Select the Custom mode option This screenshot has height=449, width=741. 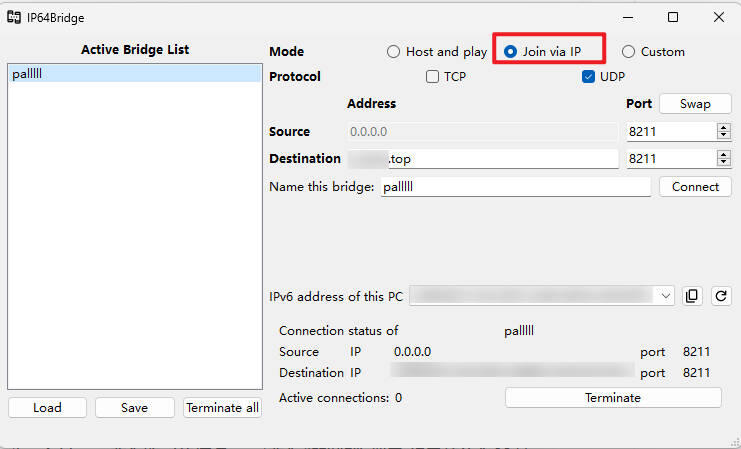pos(629,52)
